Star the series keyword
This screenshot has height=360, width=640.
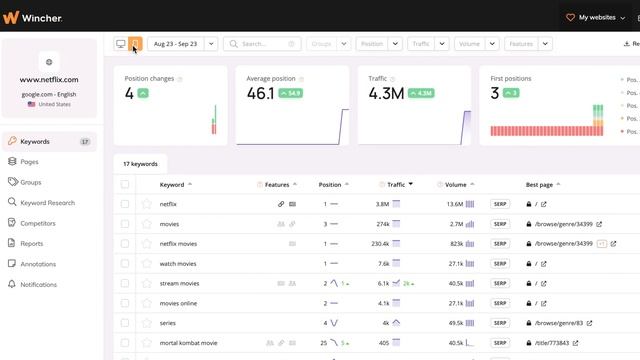[x=147, y=323]
